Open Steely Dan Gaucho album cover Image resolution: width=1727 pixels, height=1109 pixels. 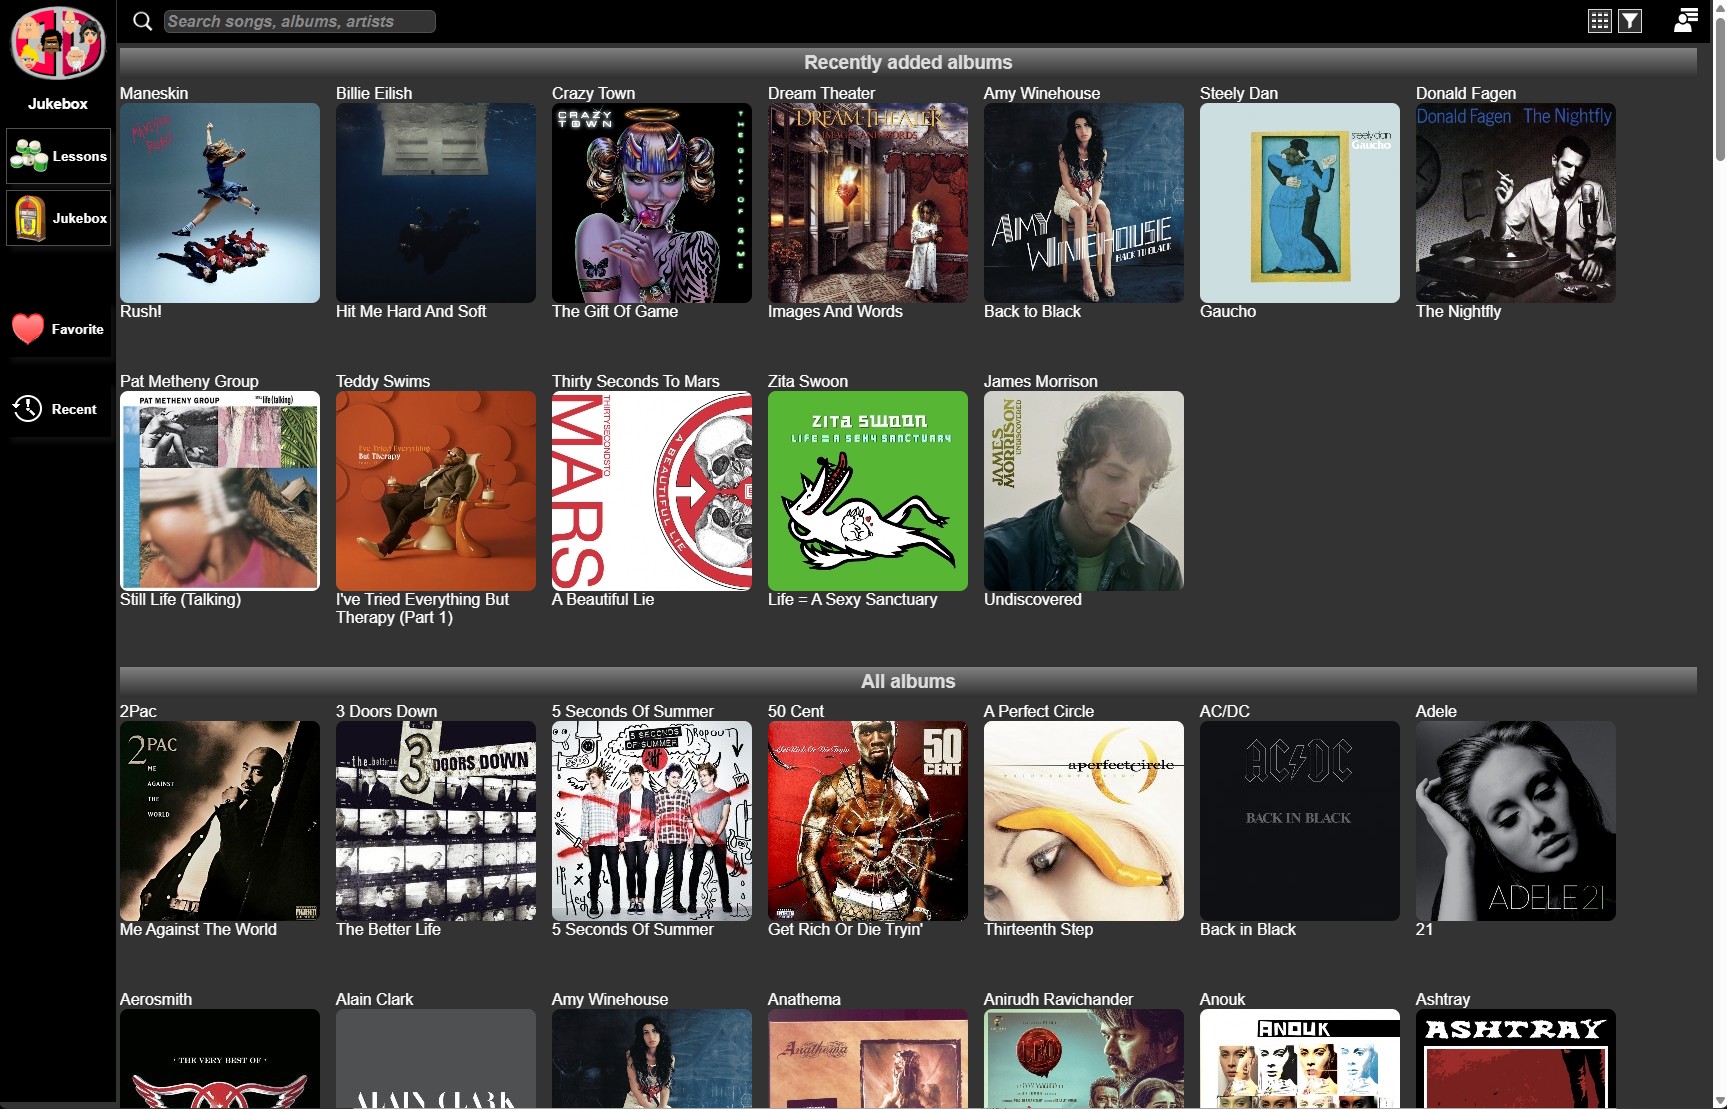pyautogui.click(x=1300, y=203)
